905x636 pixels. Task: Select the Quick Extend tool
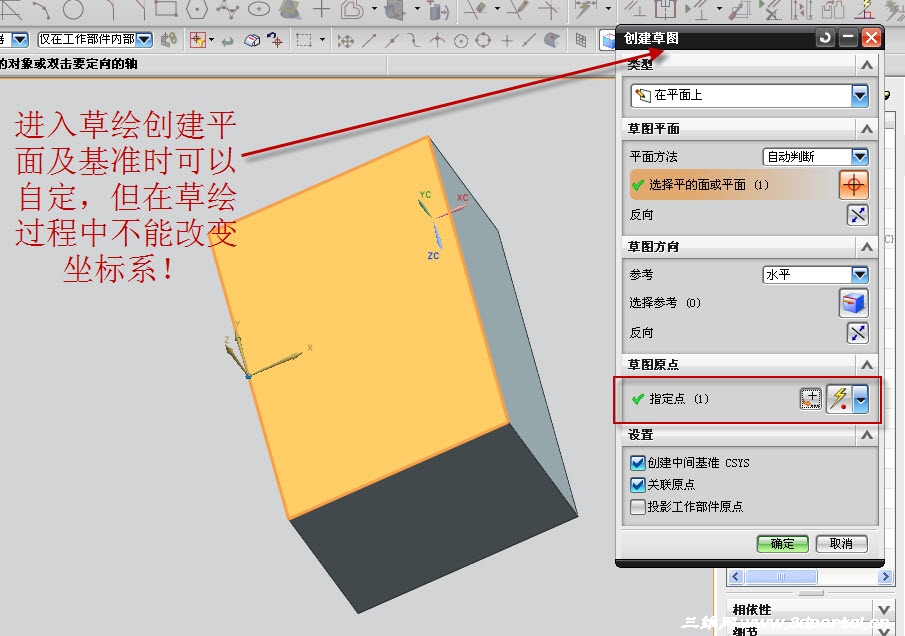tap(517, 9)
